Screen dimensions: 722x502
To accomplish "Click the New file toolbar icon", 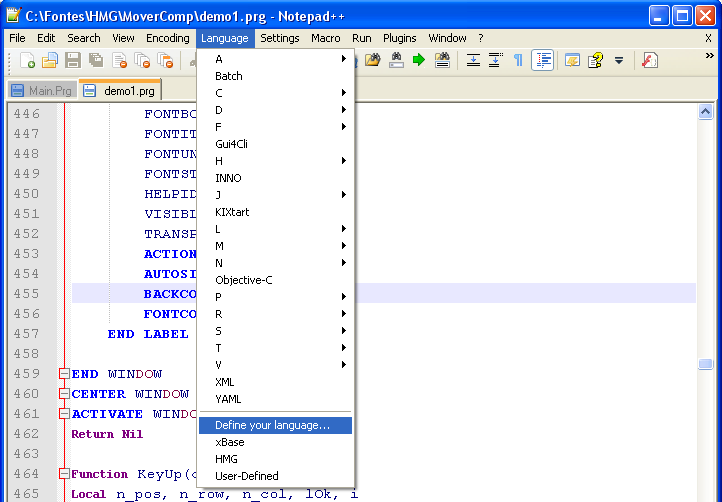I will [28, 61].
